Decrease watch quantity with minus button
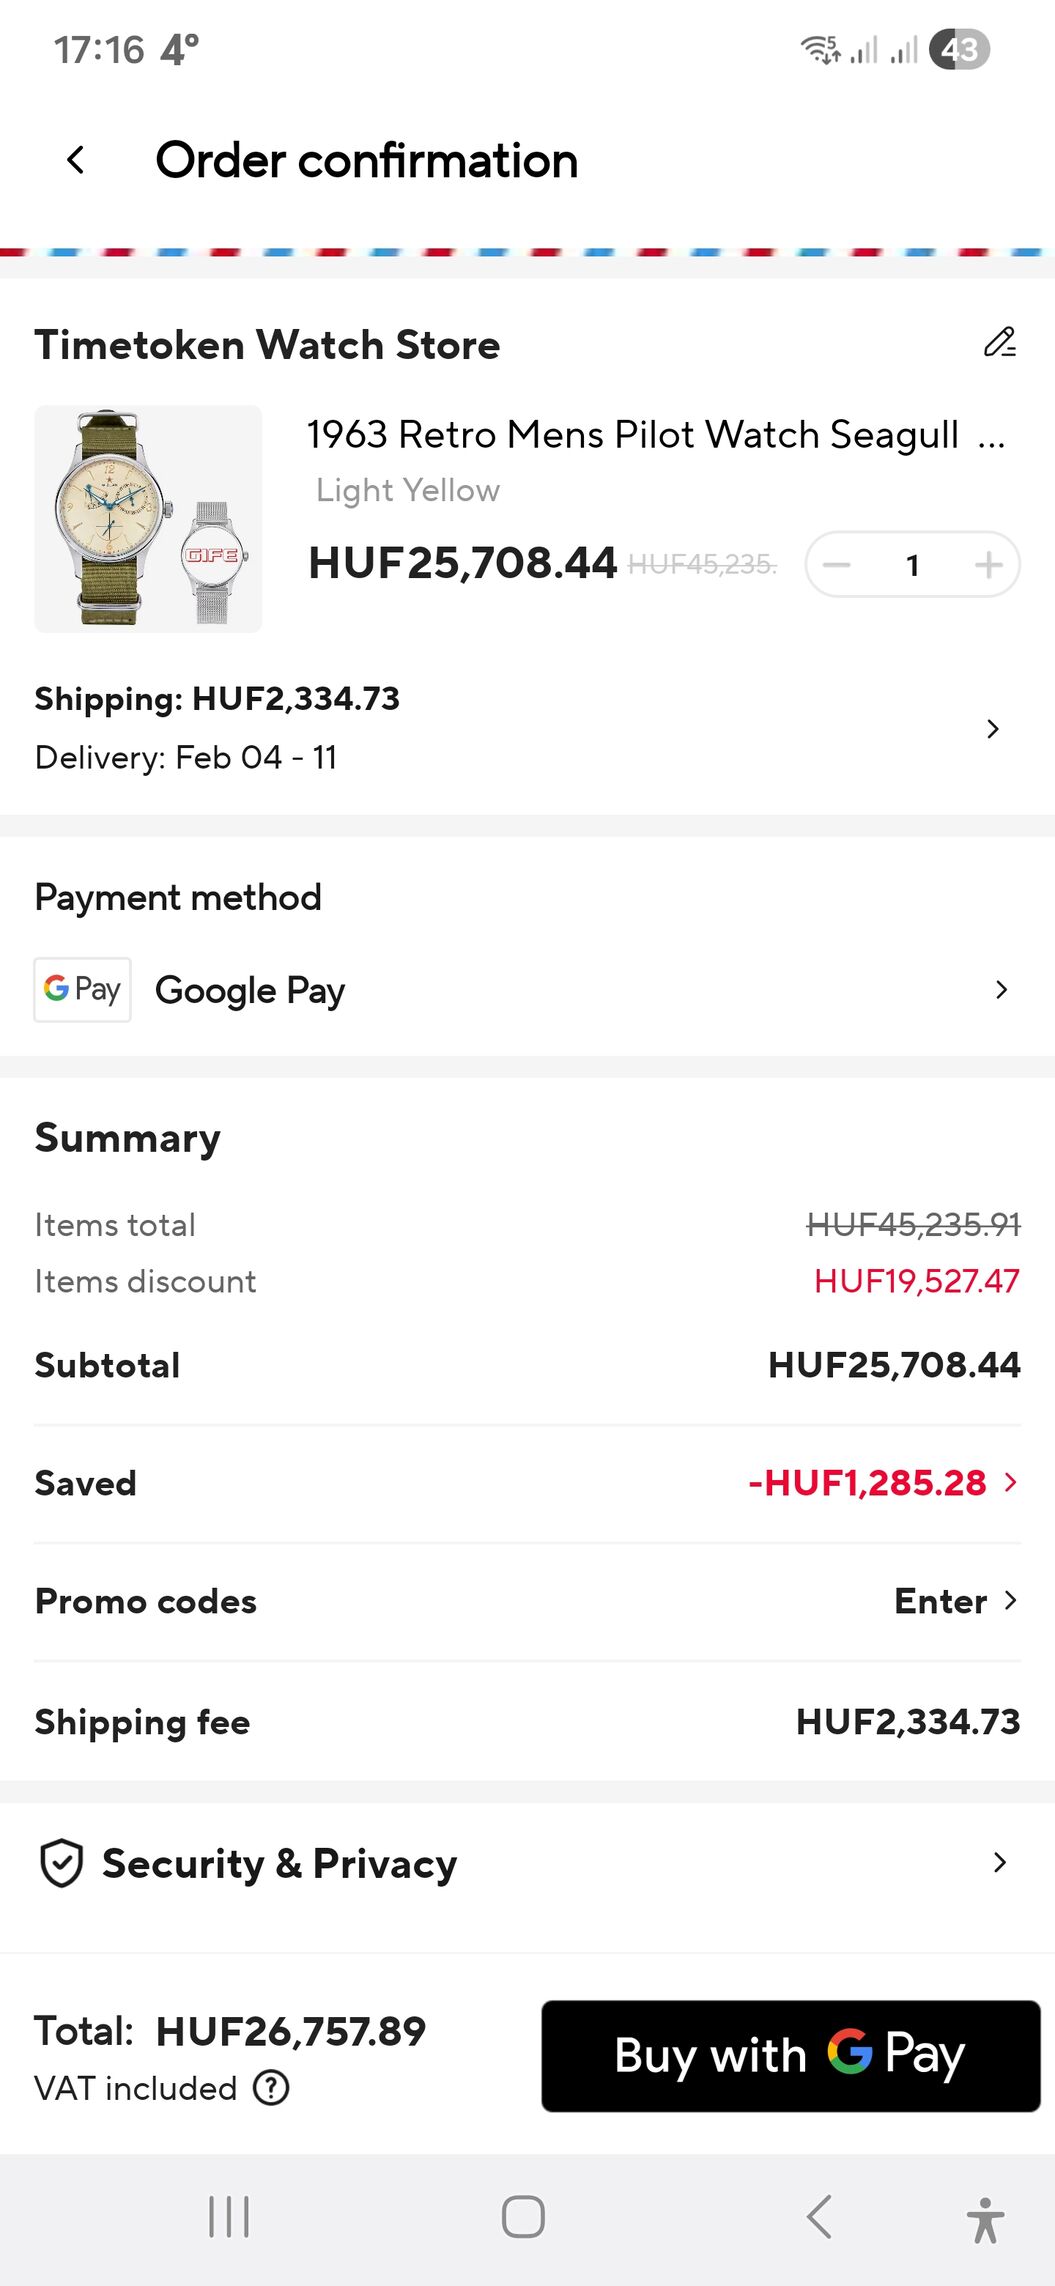 tap(837, 565)
